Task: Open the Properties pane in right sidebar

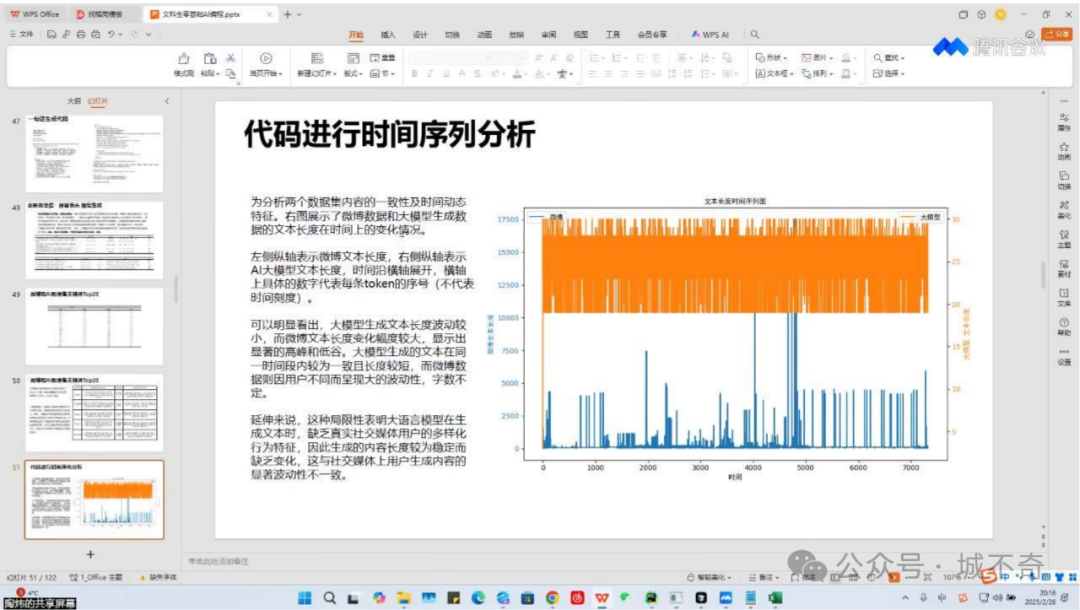Action: coord(1064,121)
